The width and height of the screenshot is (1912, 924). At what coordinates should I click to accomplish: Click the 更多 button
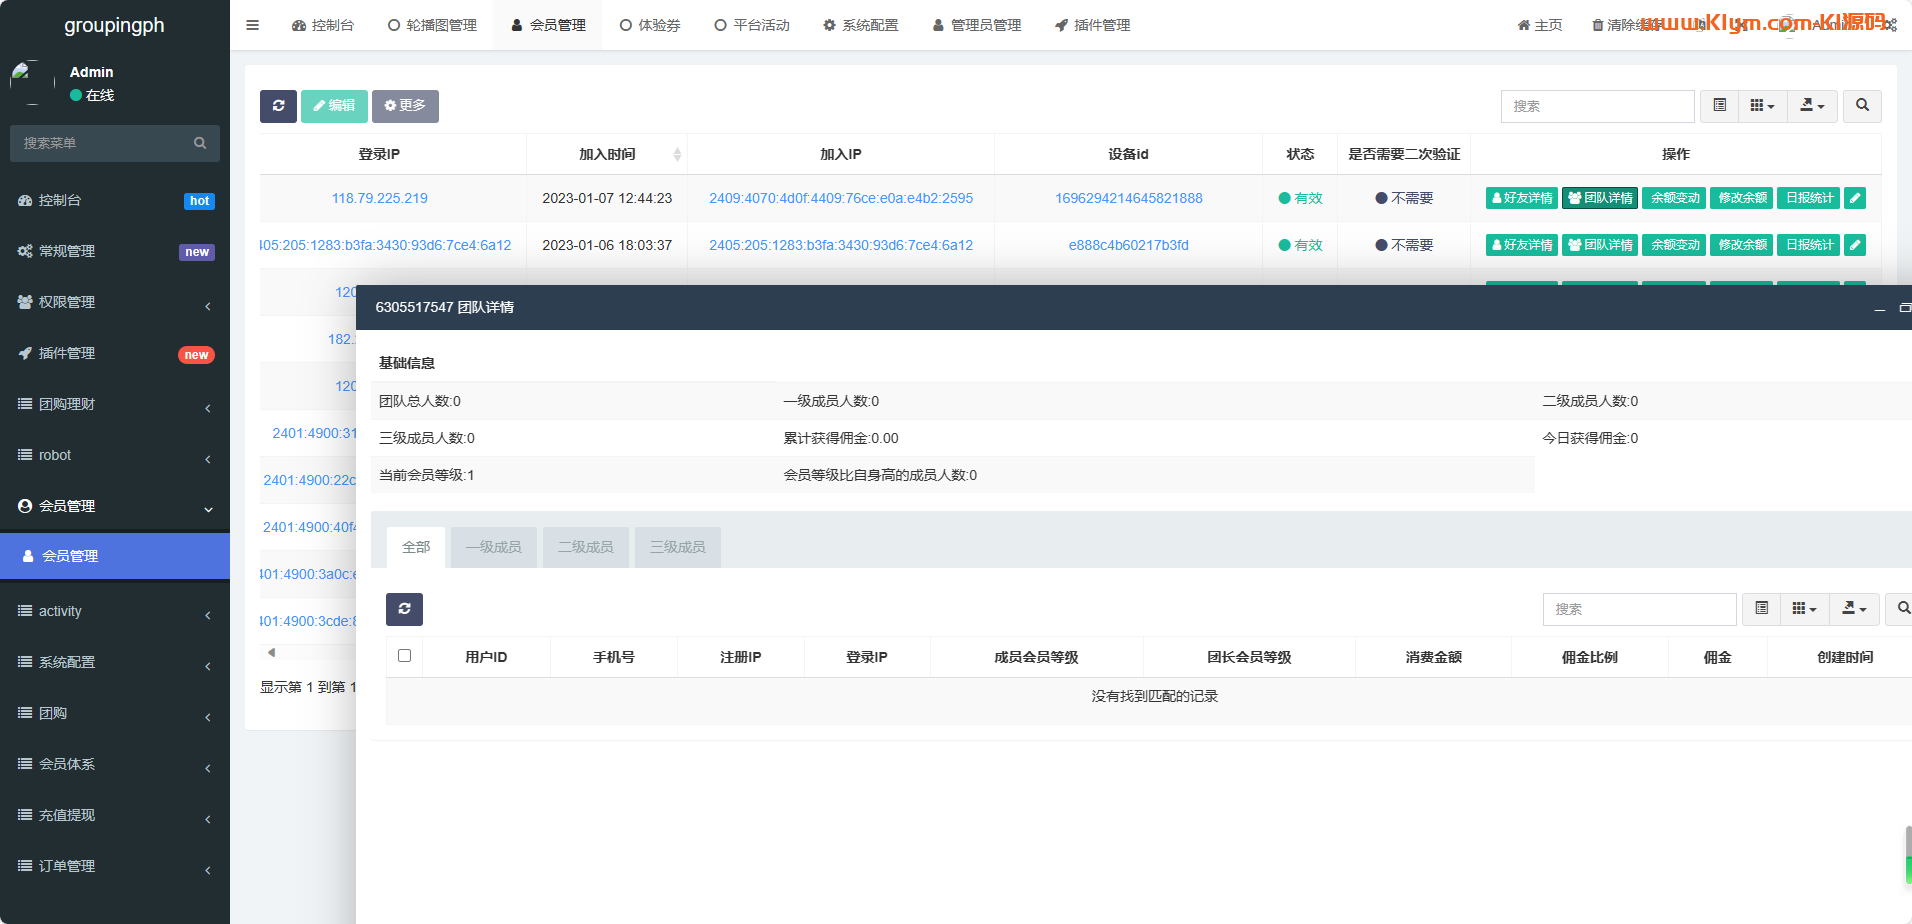(405, 106)
